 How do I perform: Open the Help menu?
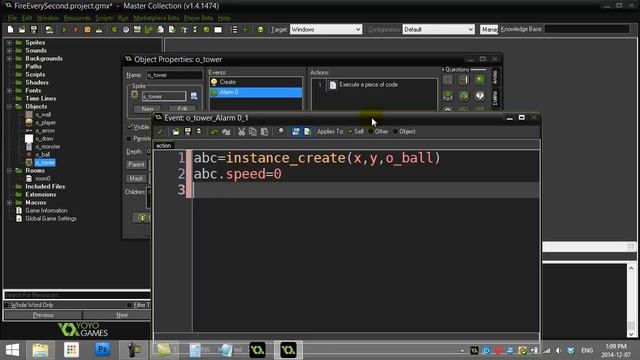[x=224, y=18]
